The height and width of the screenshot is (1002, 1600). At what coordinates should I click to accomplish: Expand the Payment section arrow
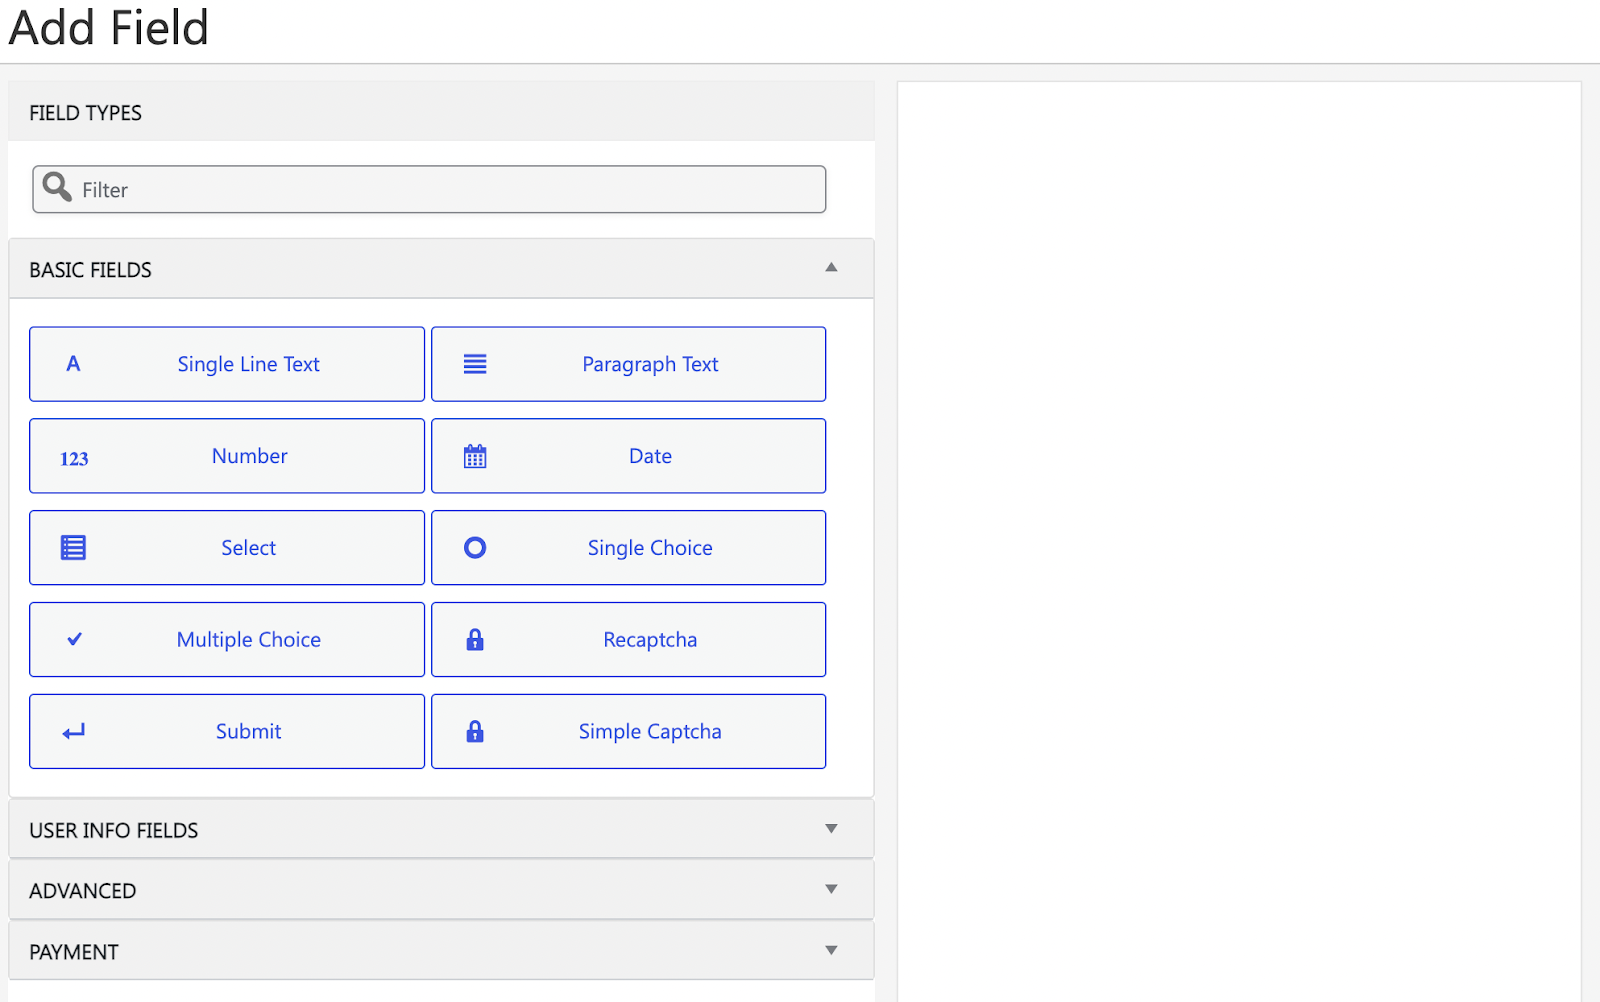pos(831,951)
